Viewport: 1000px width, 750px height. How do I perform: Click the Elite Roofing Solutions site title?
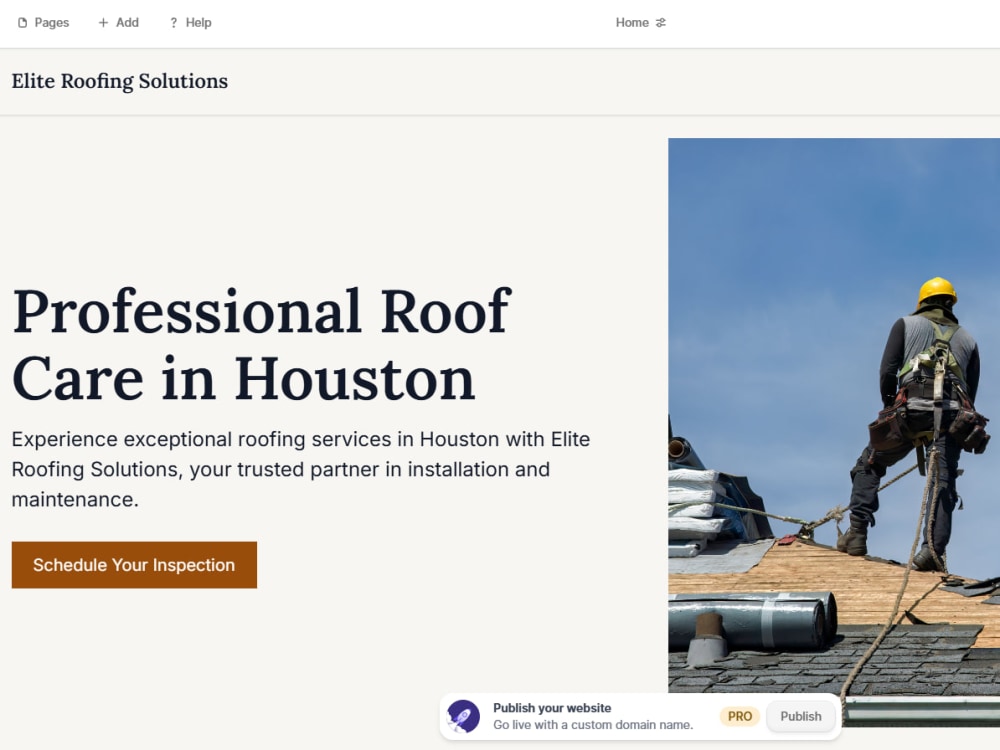click(x=120, y=82)
